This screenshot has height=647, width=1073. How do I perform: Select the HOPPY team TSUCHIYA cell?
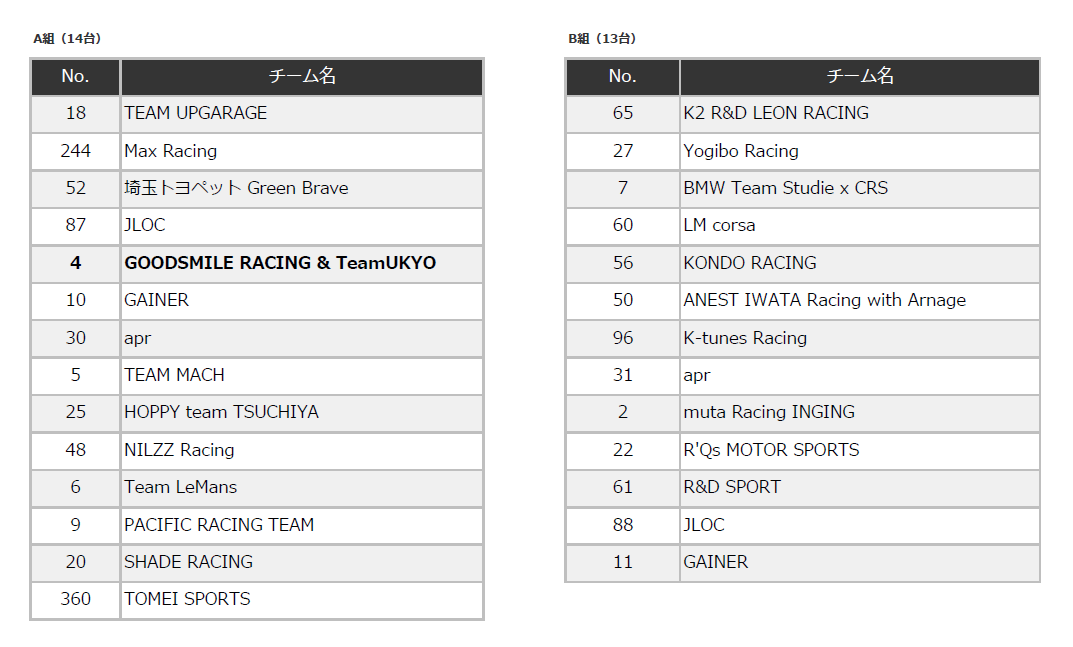pyautogui.click(x=221, y=412)
